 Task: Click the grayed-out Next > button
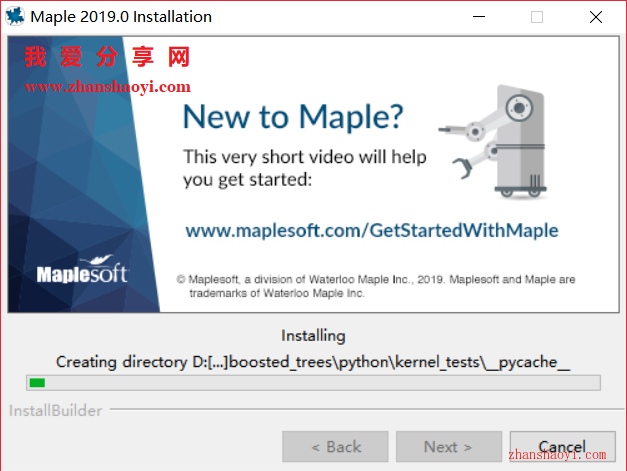(x=449, y=446)
